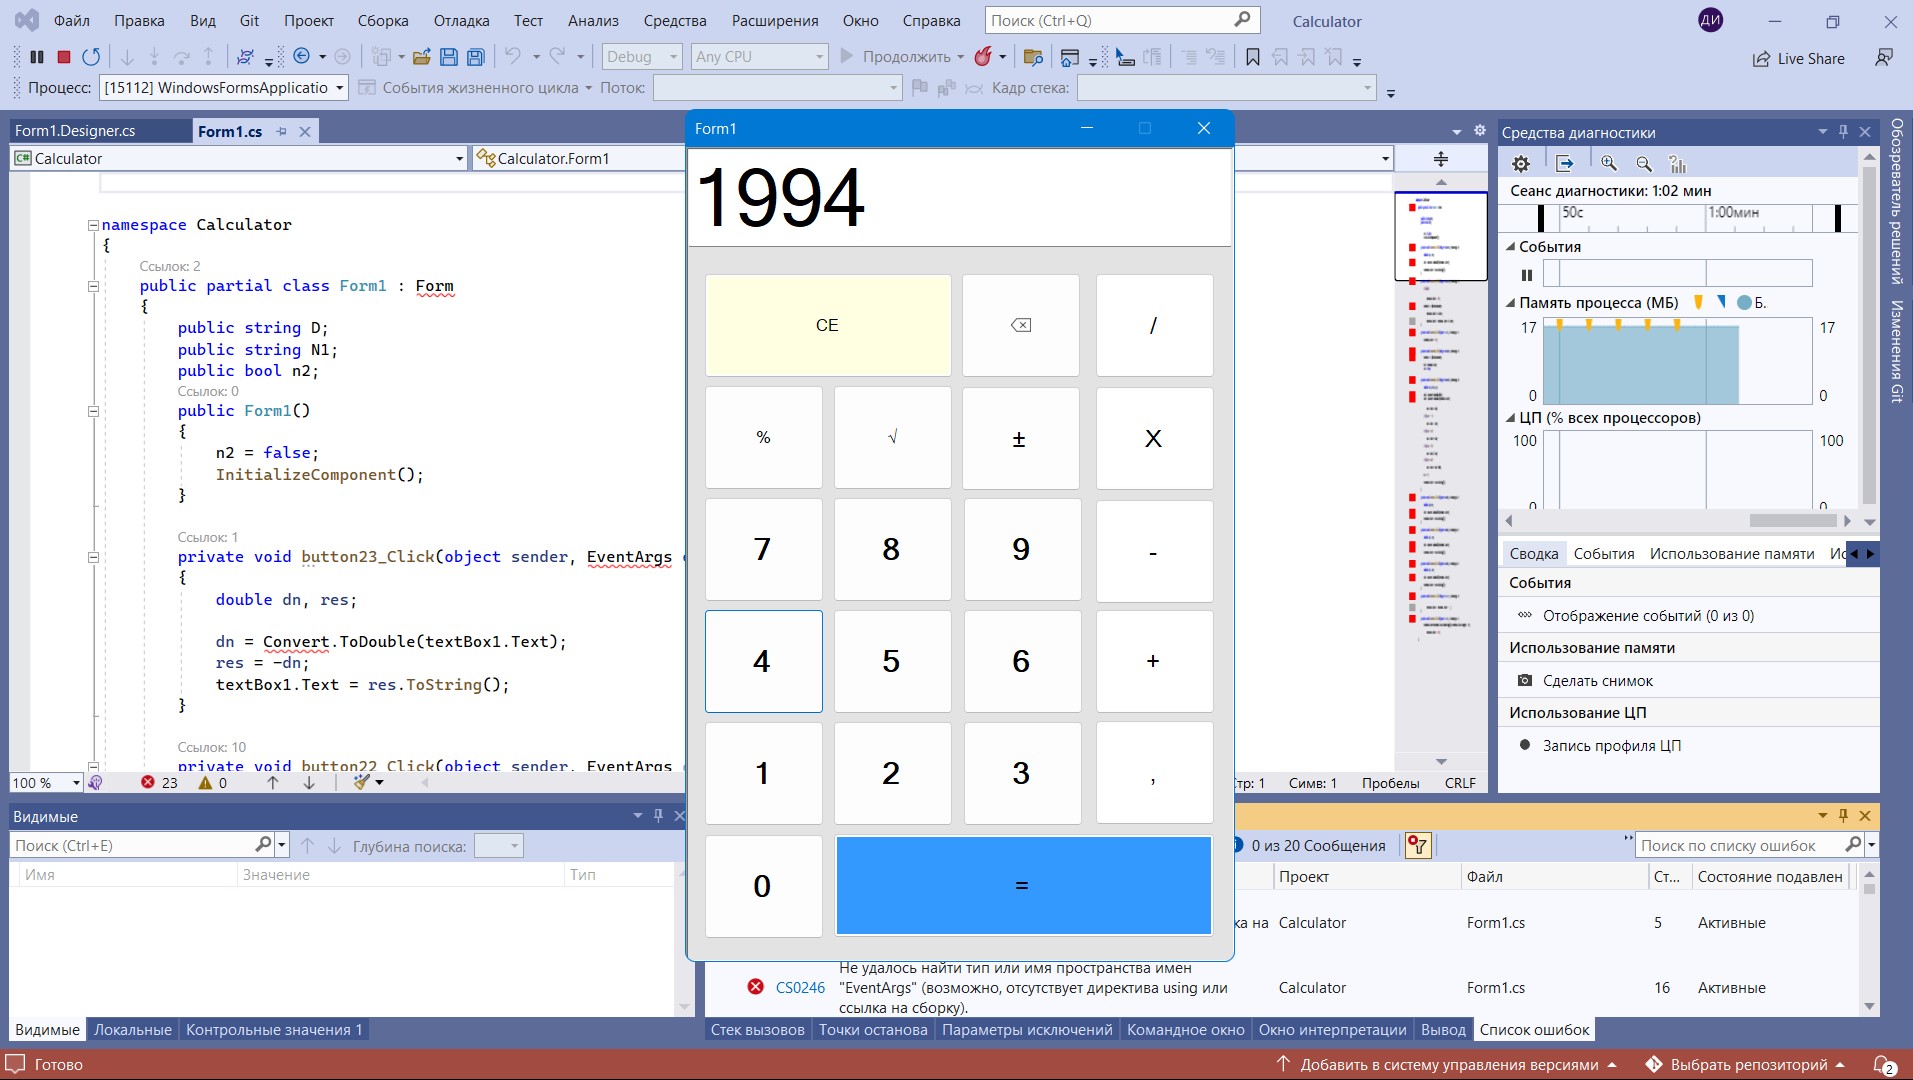
Task: Click the editor split window handle
Action: (1441, 159)
